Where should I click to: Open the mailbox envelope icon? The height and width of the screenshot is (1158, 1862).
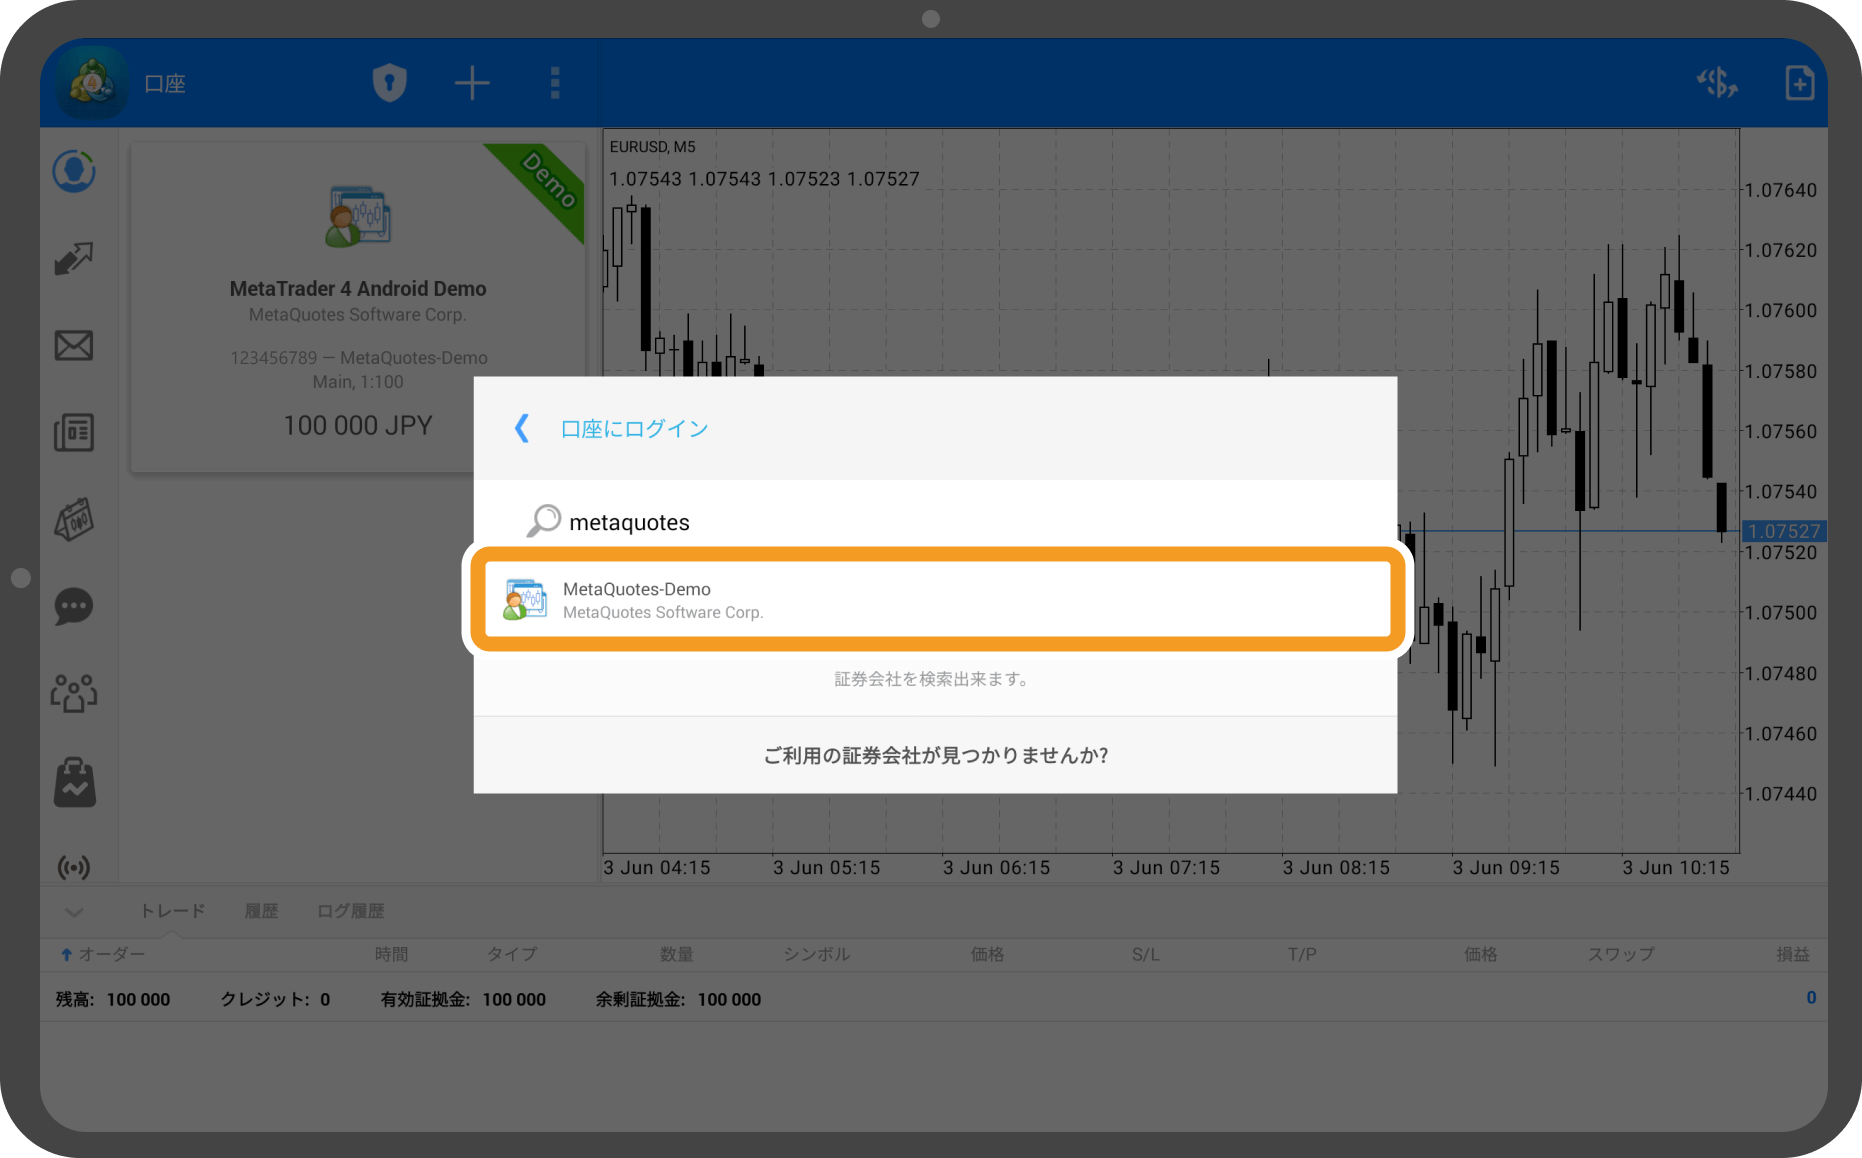click(74, 346)
